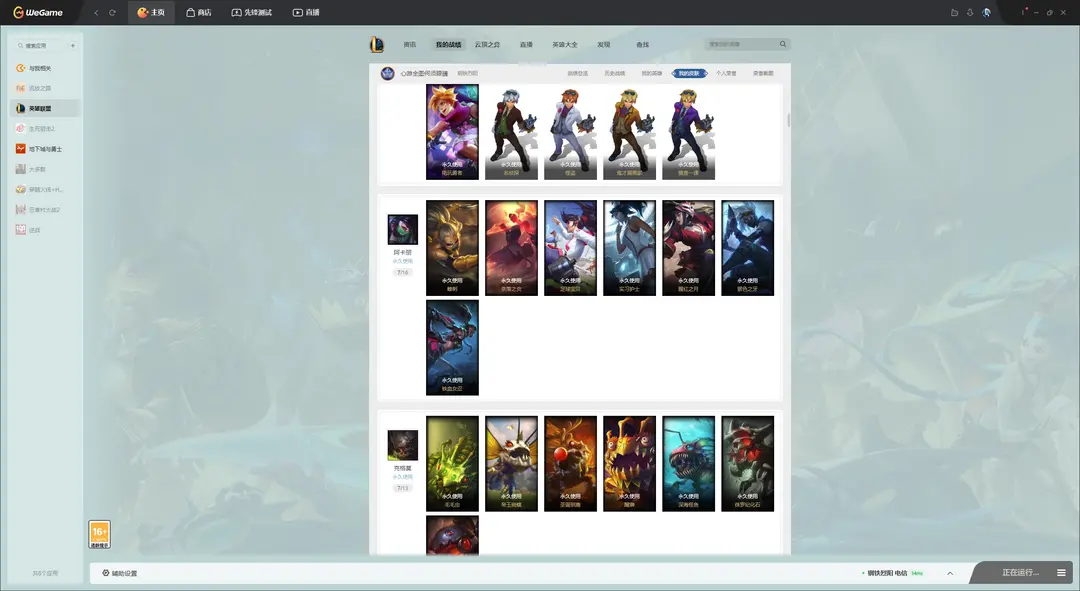
Task: Switch to the 历史战绩 sub-tab
Action: 615,73
